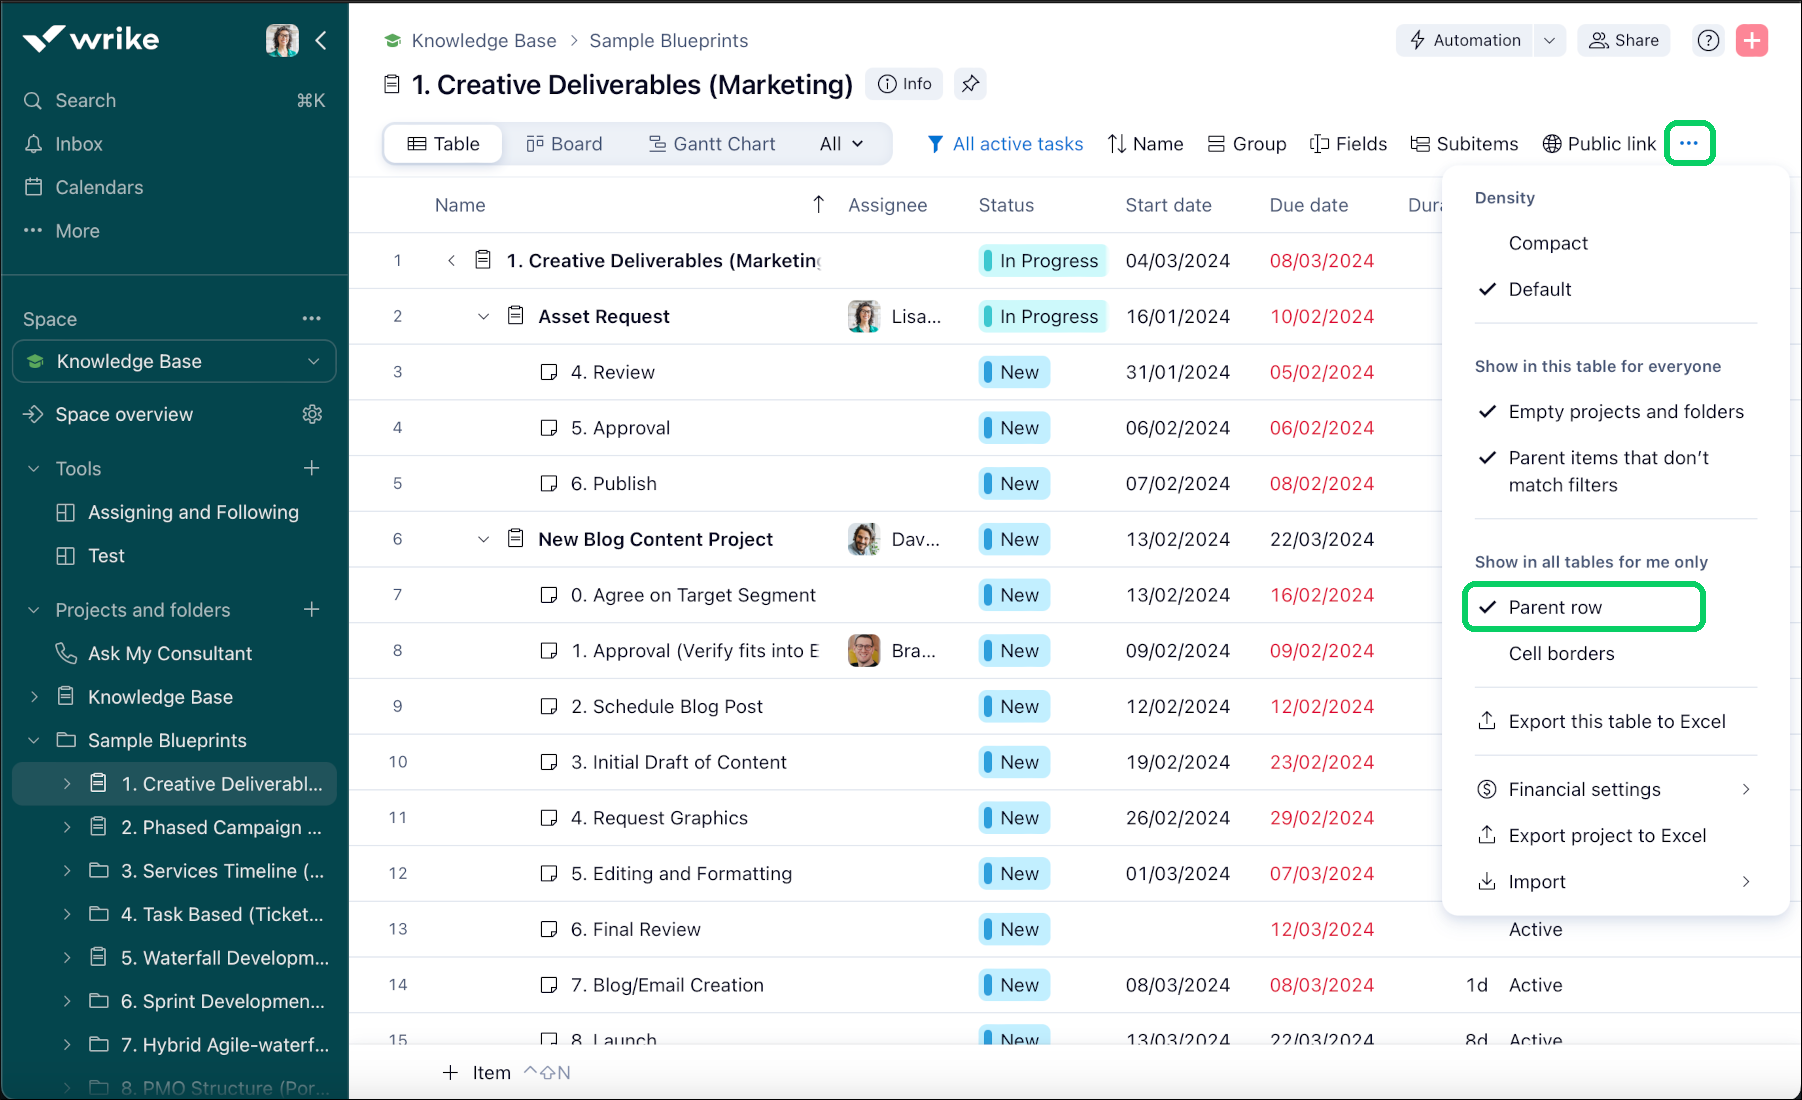Image resolution: width=1802 pixels, height=1100 pixels.
Task: Collapse the Asset Request row
Action: [x=483, y=316]
